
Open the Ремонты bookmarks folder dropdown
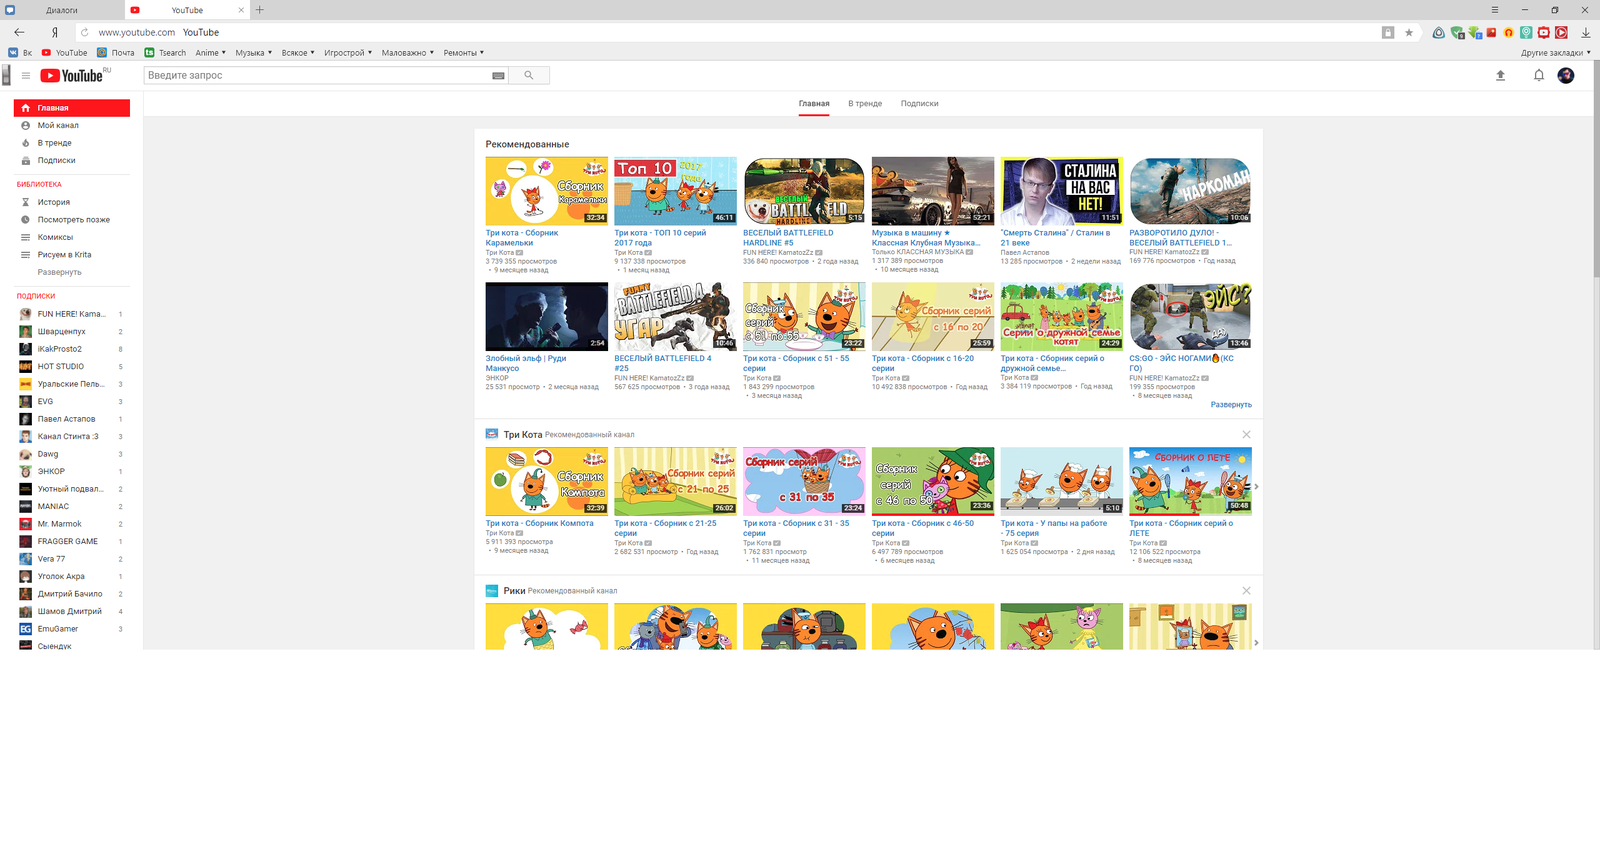tap(464, 53)
